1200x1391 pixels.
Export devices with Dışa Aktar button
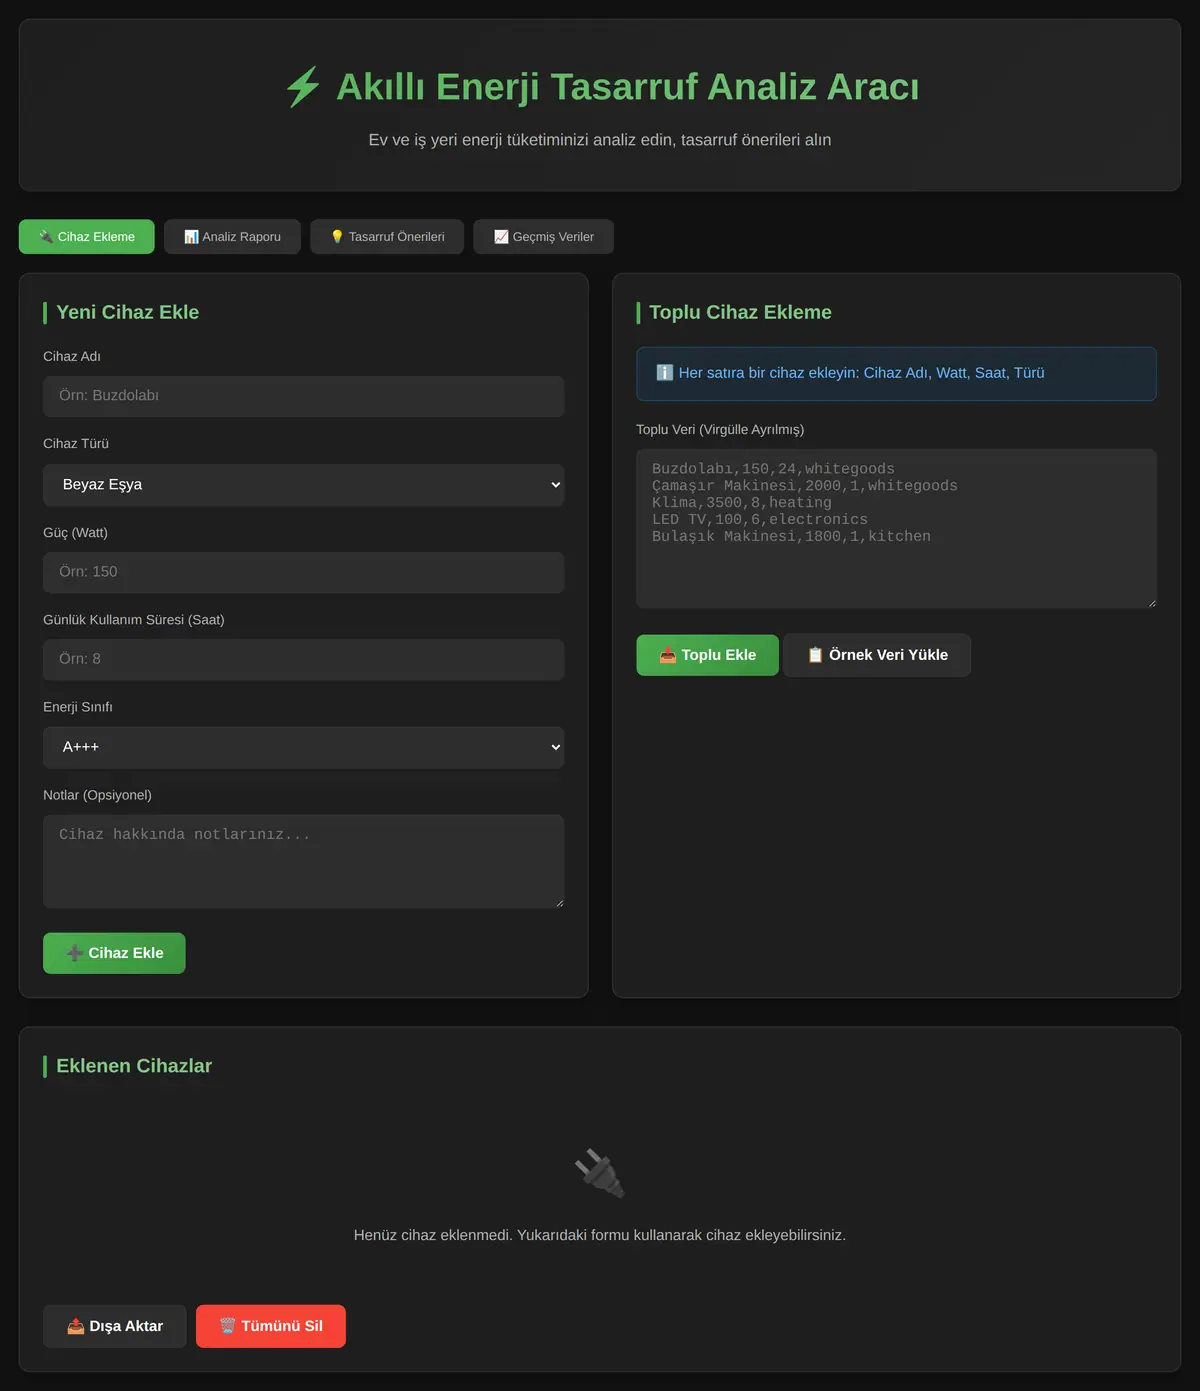pyautogui.click(x=115, y=1326)
